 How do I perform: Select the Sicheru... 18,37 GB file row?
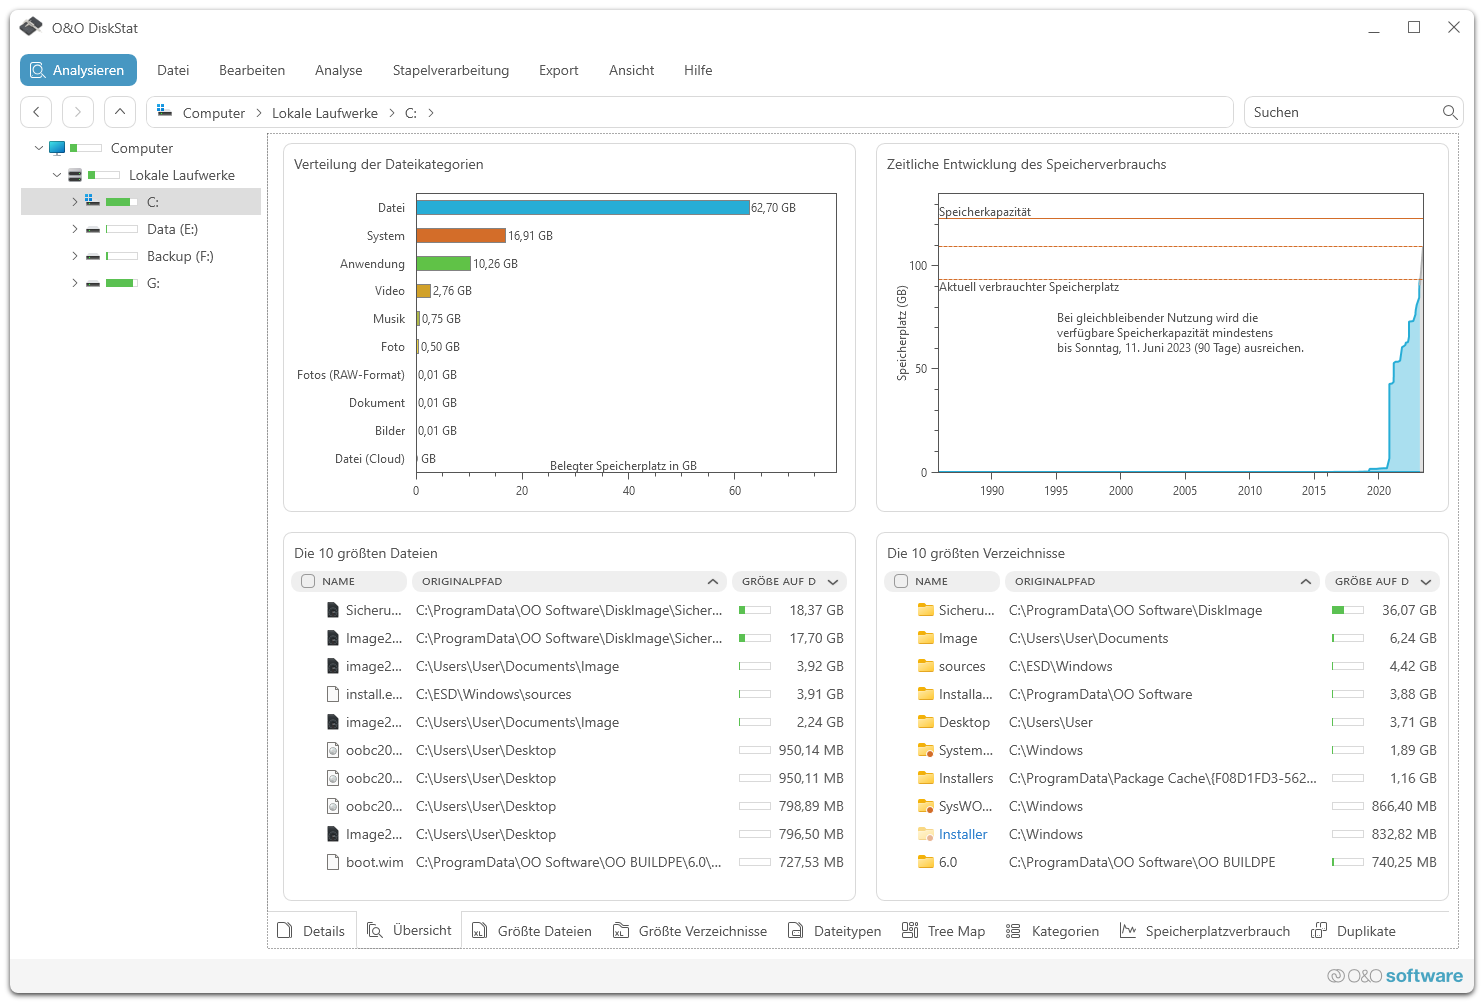coord(570,610)
